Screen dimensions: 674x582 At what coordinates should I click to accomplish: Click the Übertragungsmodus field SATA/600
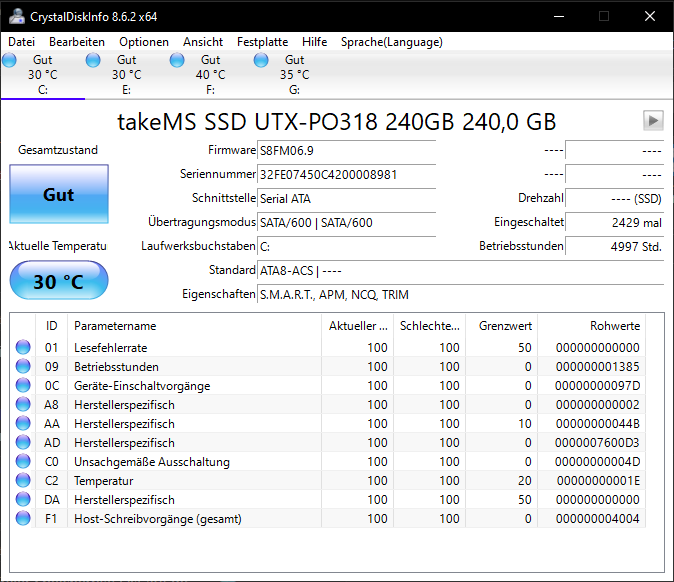(x=346, y=223)
